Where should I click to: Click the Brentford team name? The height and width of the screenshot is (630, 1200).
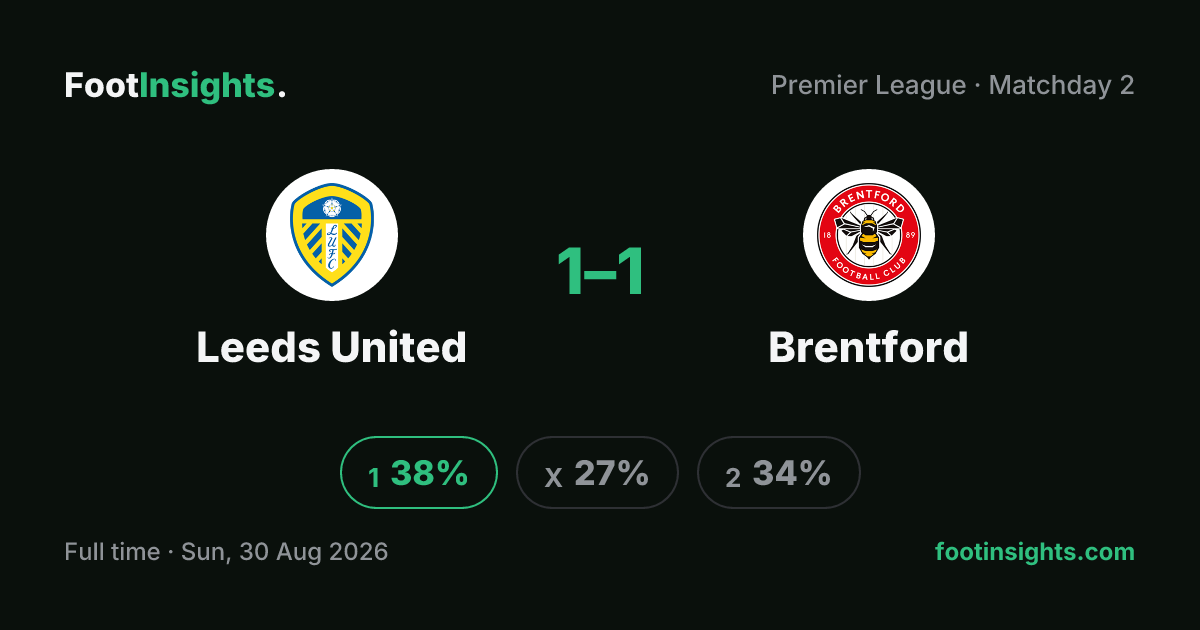tap(868, 347)
